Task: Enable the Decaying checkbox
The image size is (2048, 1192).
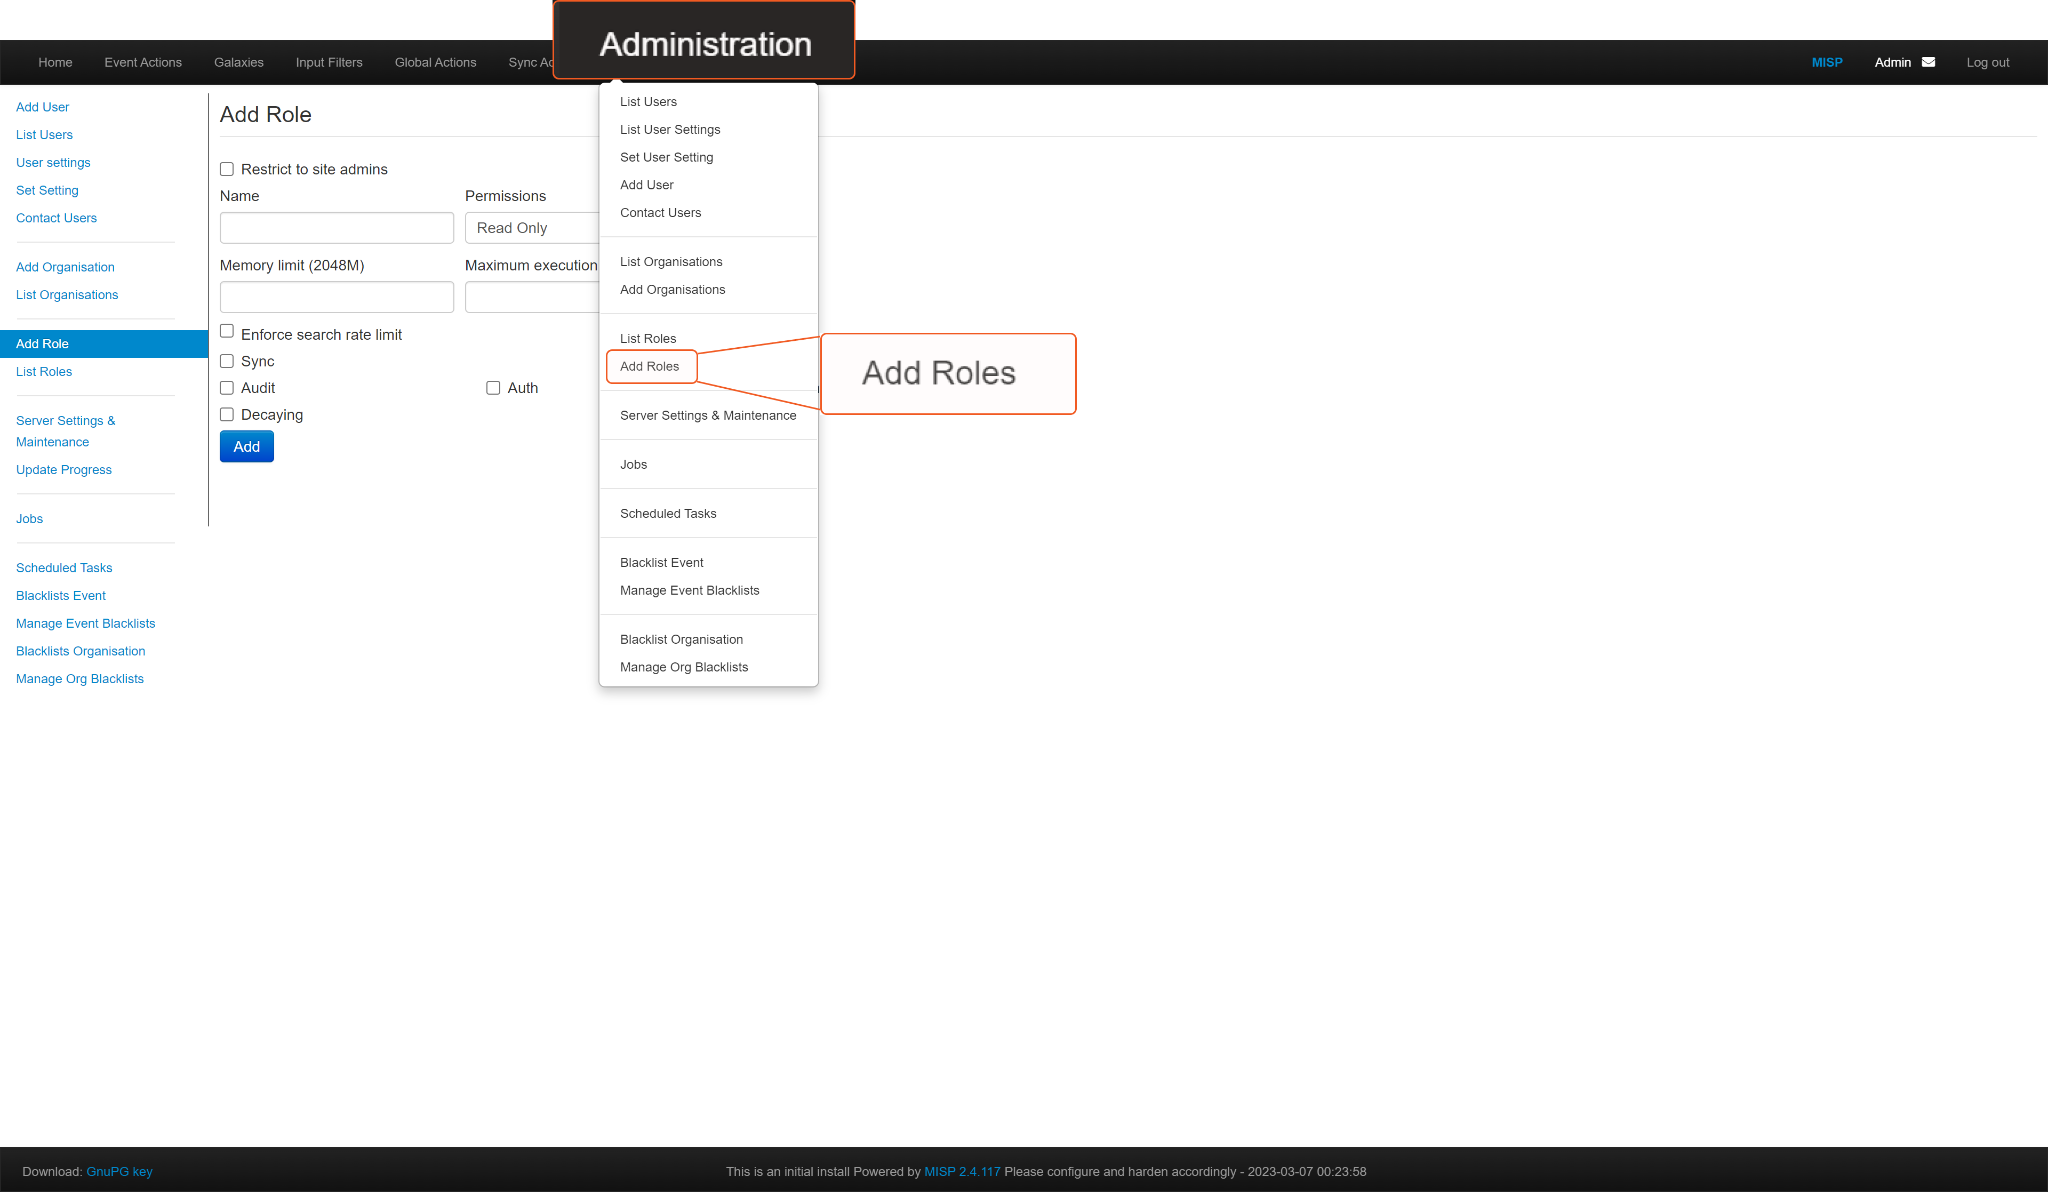Action: 227,414
